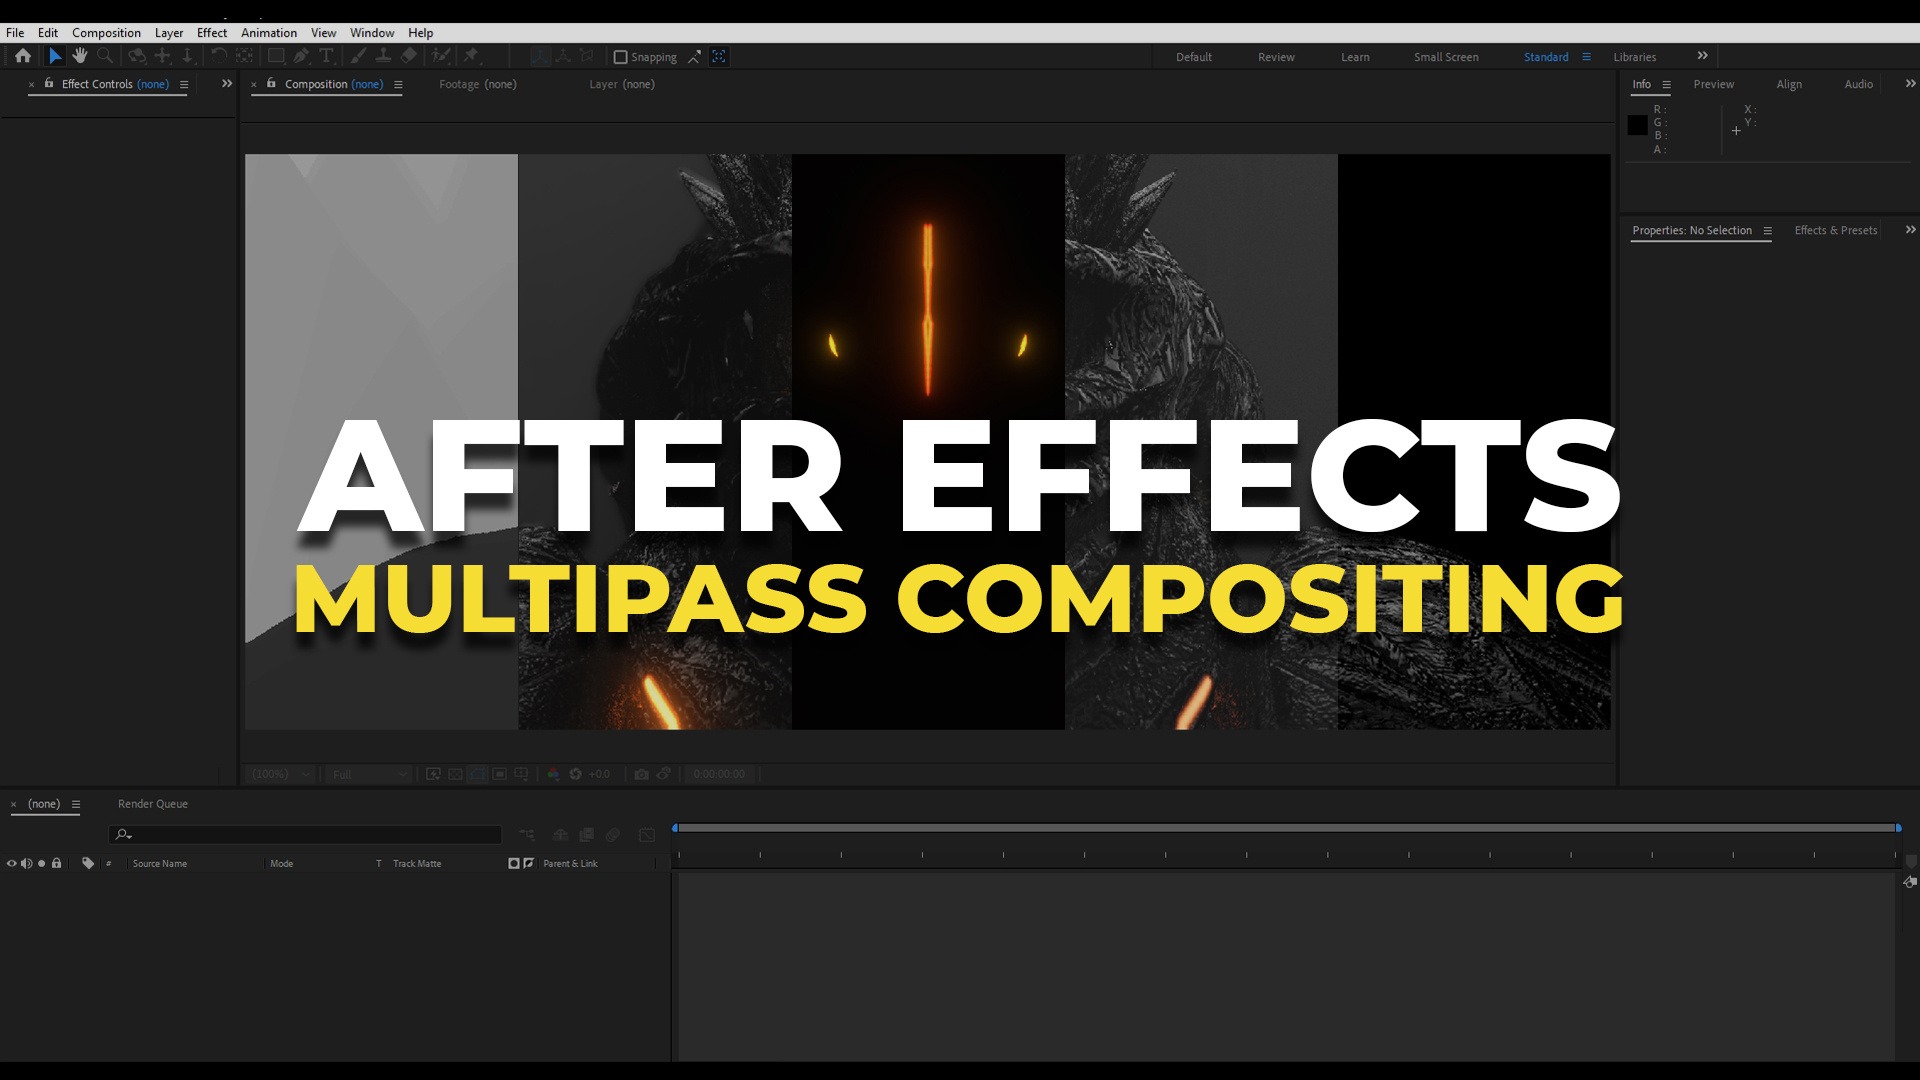The image size is (1920, 1080).
Task: Open Composition panel hamburger menu
Action: 398,85
